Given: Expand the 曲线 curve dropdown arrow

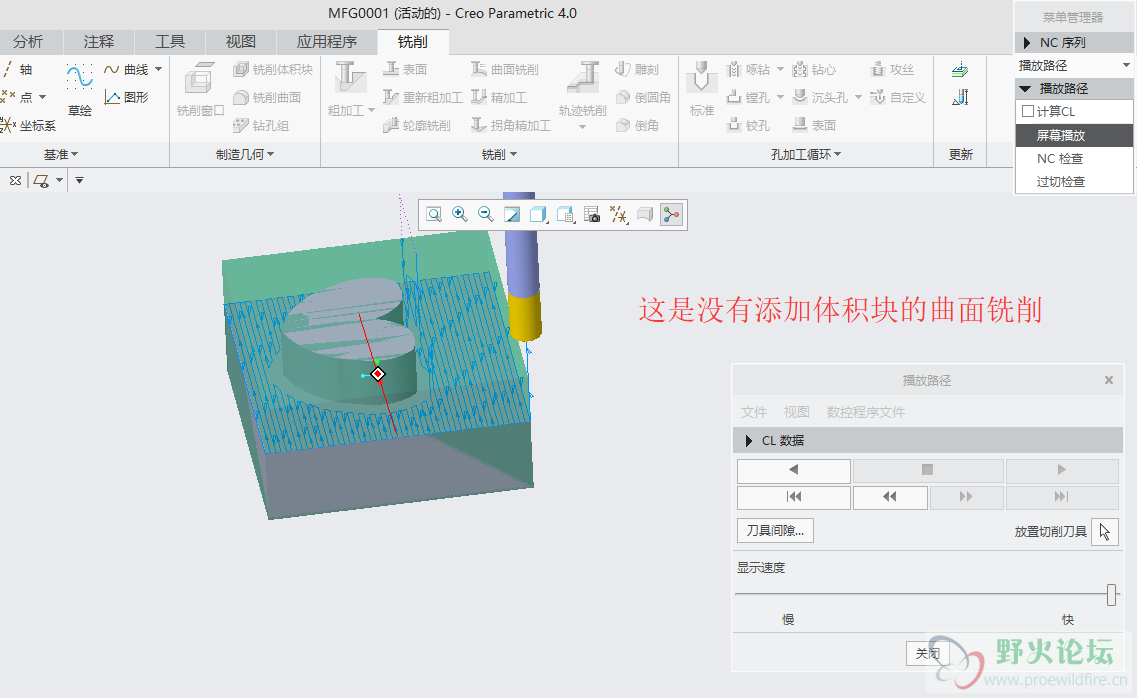Looking at the screenshot, I should point(159,70).
